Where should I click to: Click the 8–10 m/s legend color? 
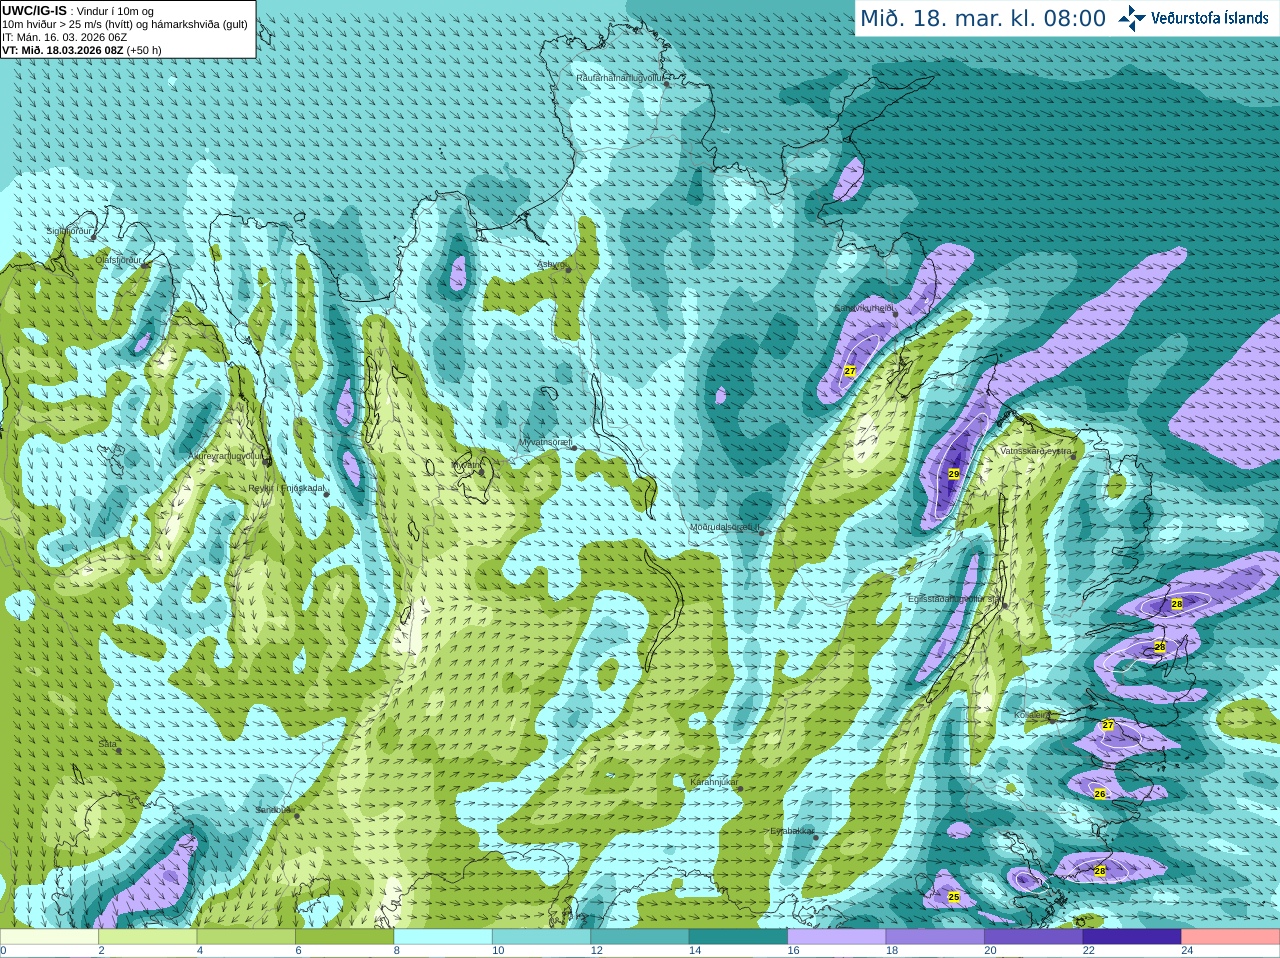[443, 937]
